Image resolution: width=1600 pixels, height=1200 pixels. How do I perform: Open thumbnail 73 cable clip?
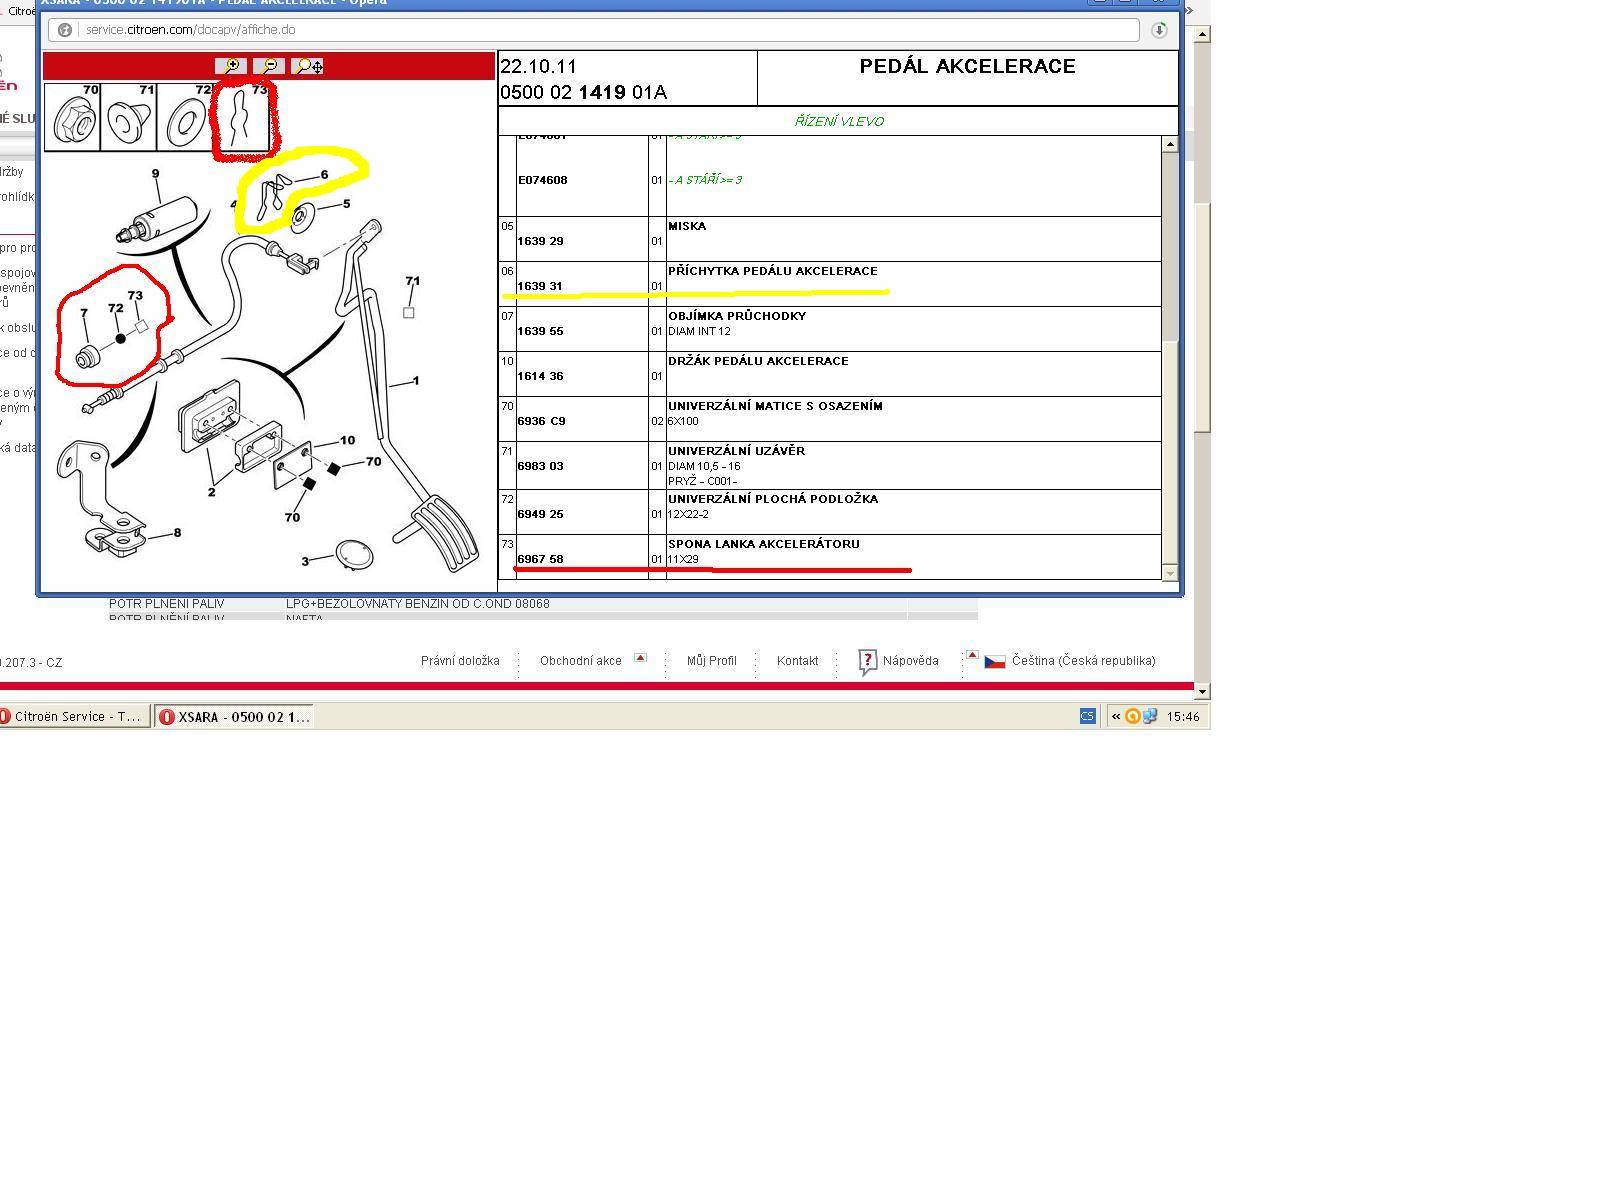pos(241,117)
